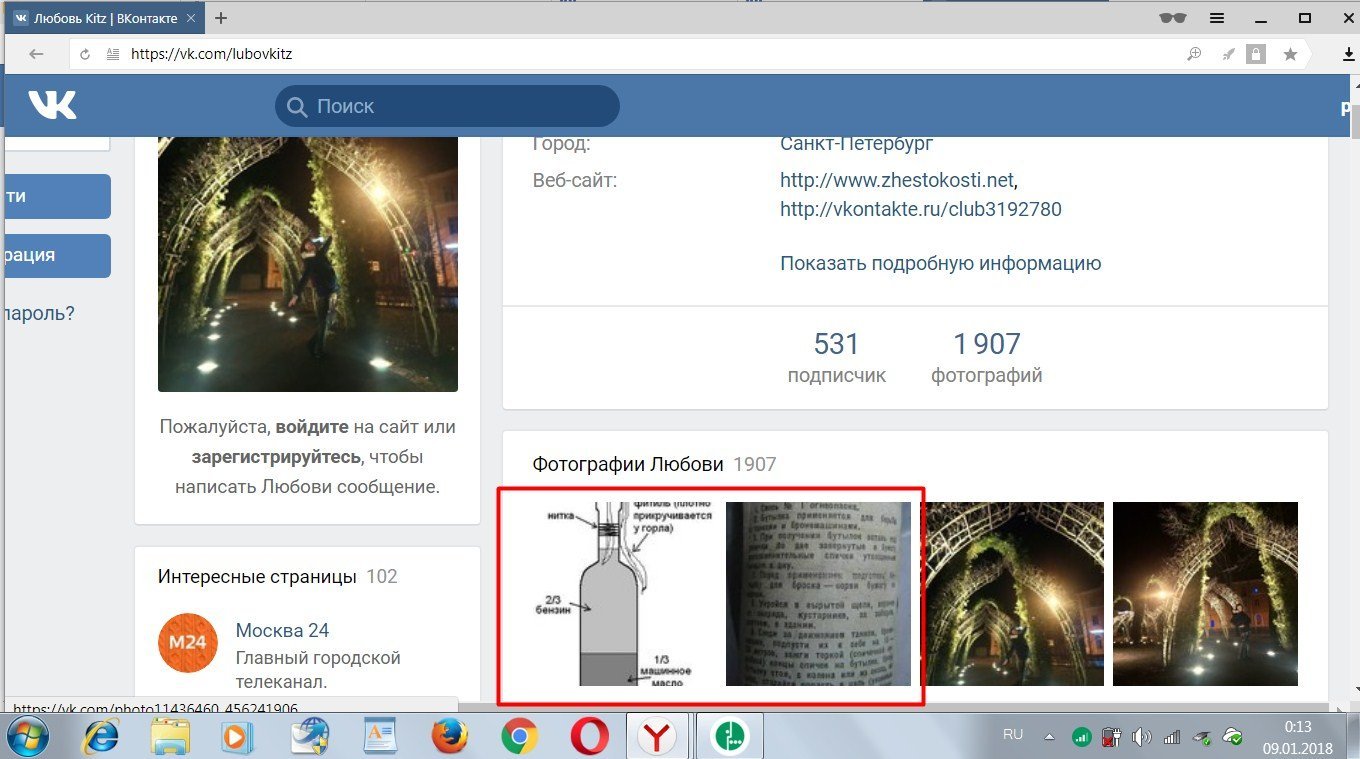Screen dimensions: 1360x759
Task: Switch to the Любовь Kitz | ВКонтакте tab
Action: [x=103, y=18]
